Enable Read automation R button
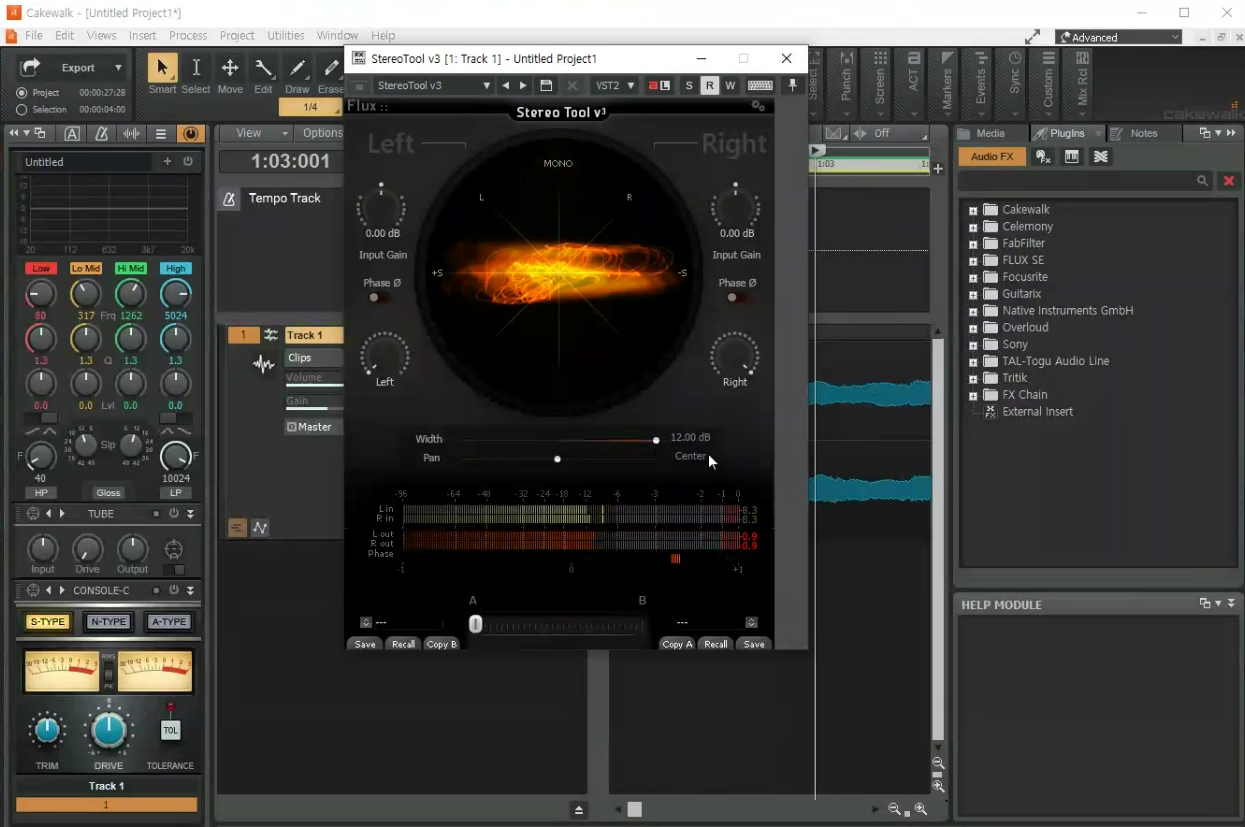Screen dimensions: 1245x827 point(709,86)
